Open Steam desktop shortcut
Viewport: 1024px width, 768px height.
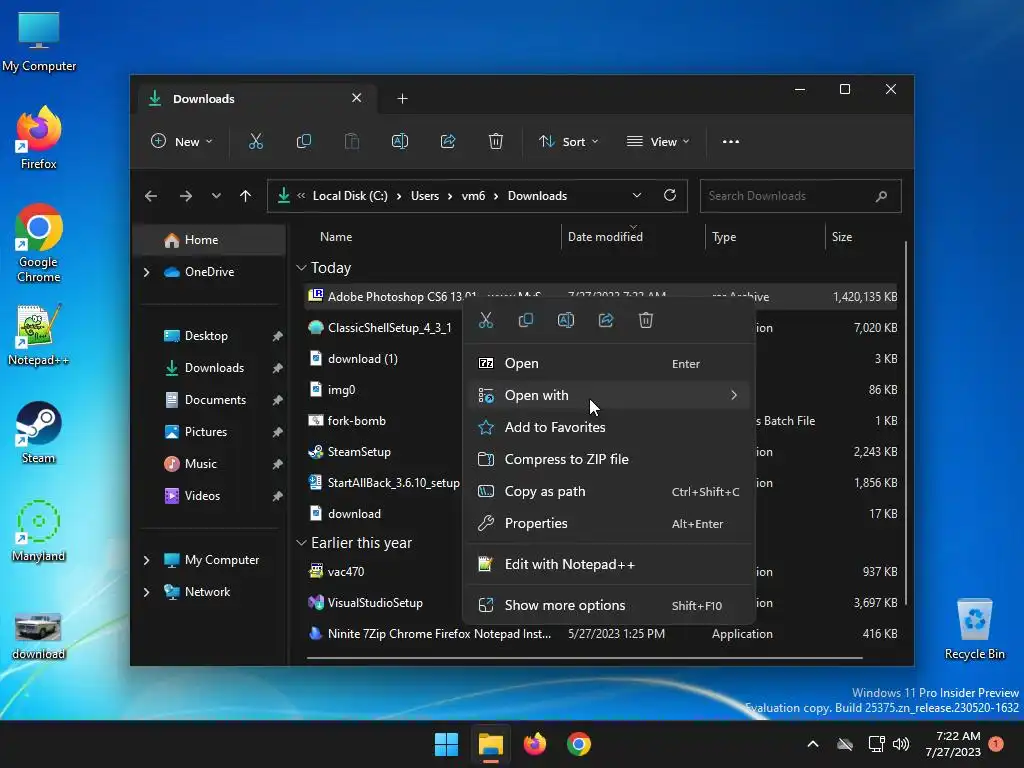click(x=39, y=433)
